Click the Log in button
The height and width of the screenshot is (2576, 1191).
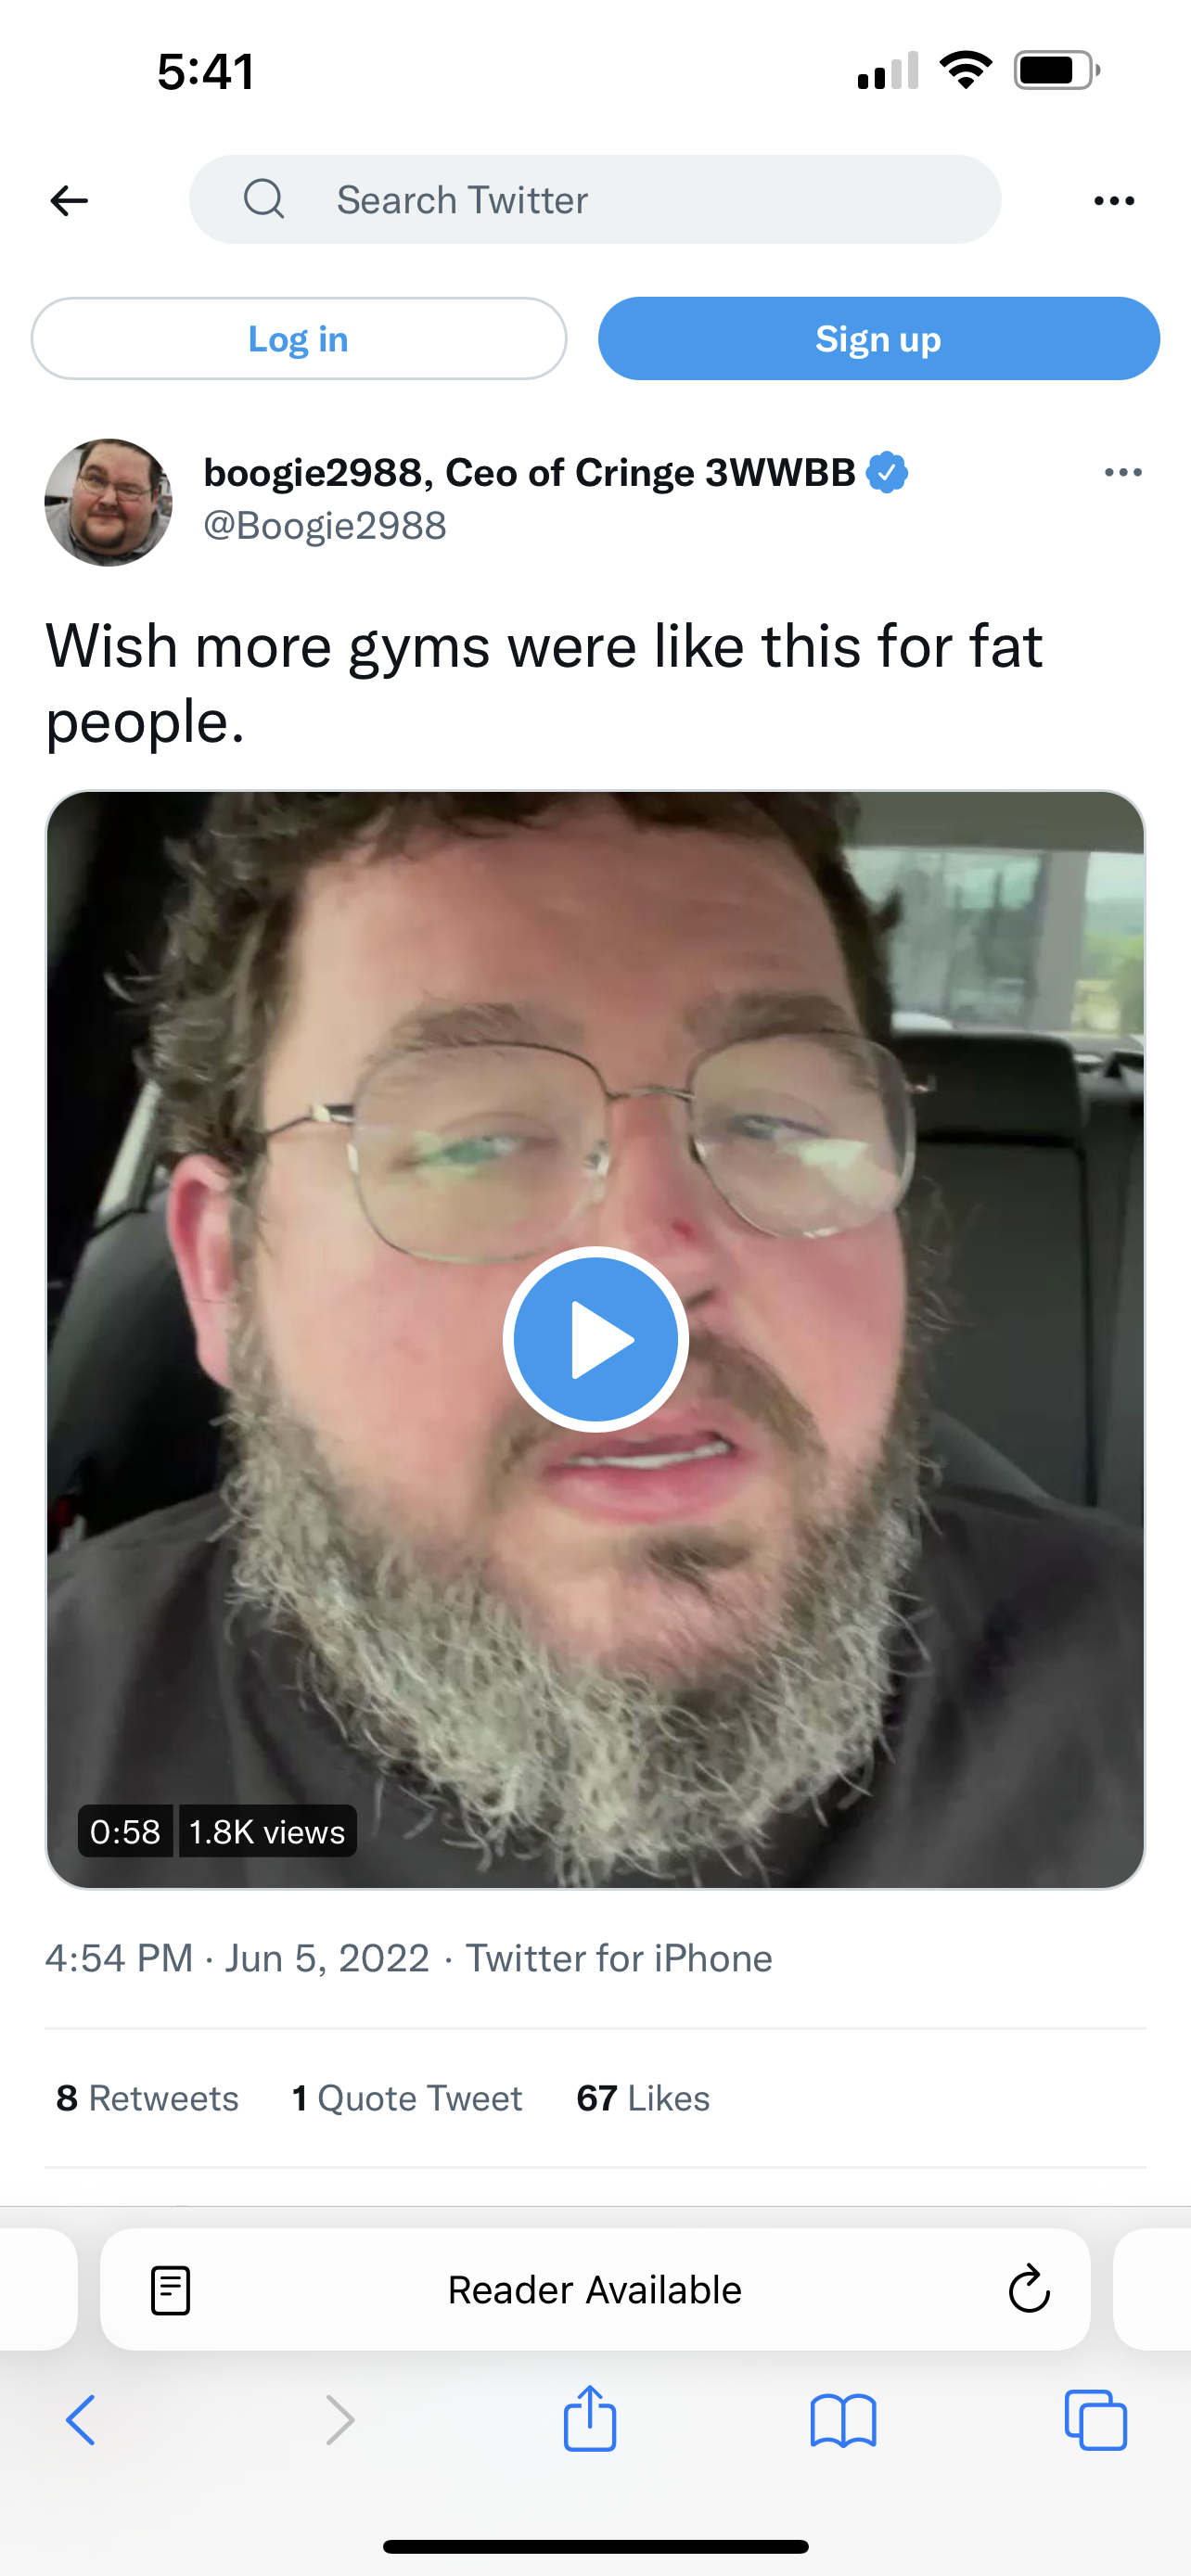pyautogui.click(x=299, y=339)
